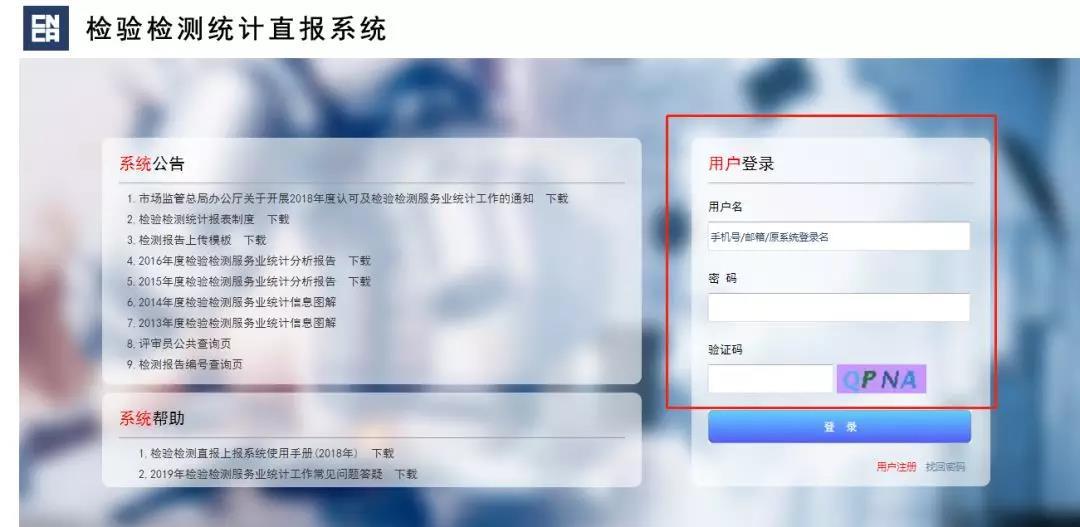This screenshot has height=527, width=1080.
Task: Open 评审员公共查询页
Action: (x=185, y=343)
